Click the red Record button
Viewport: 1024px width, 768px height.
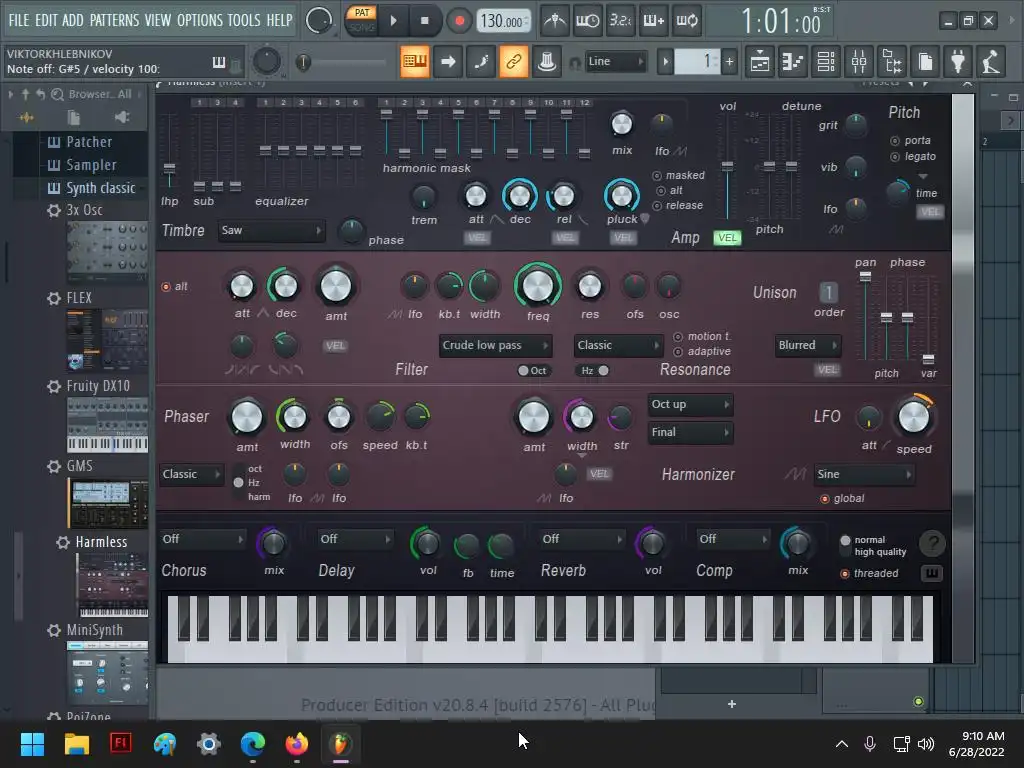[459, 21]
